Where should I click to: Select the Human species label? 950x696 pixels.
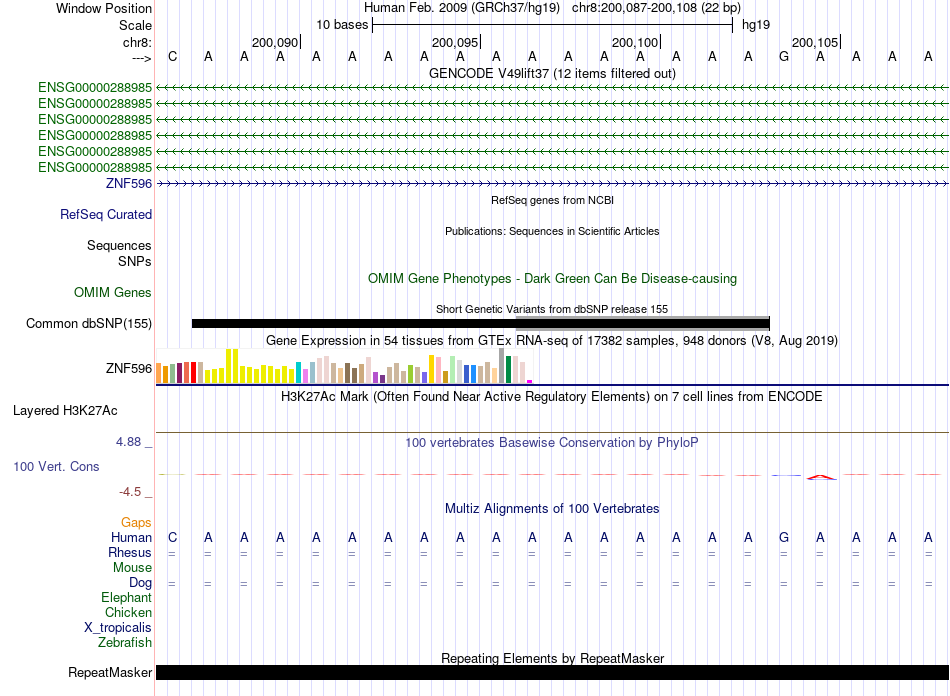[131, 537]
